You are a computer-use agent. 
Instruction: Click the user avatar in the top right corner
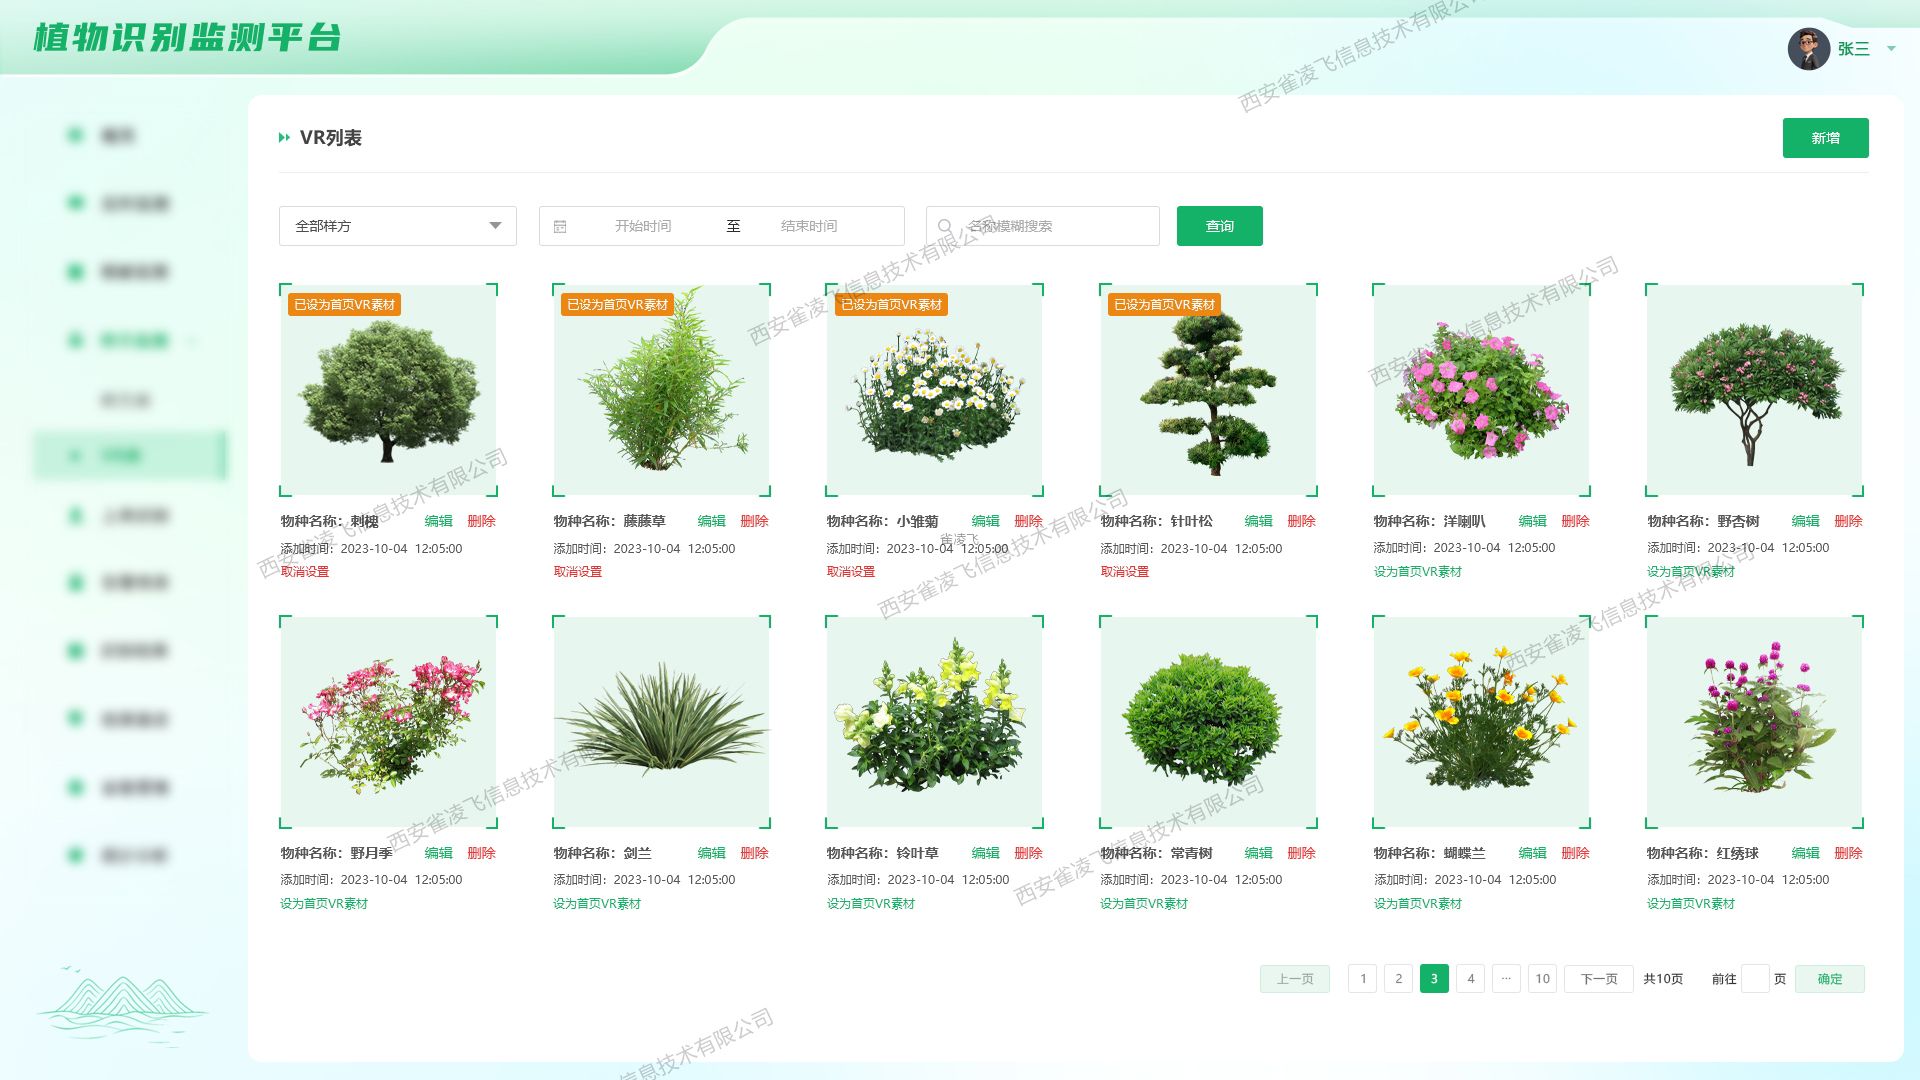(1806, 47)
